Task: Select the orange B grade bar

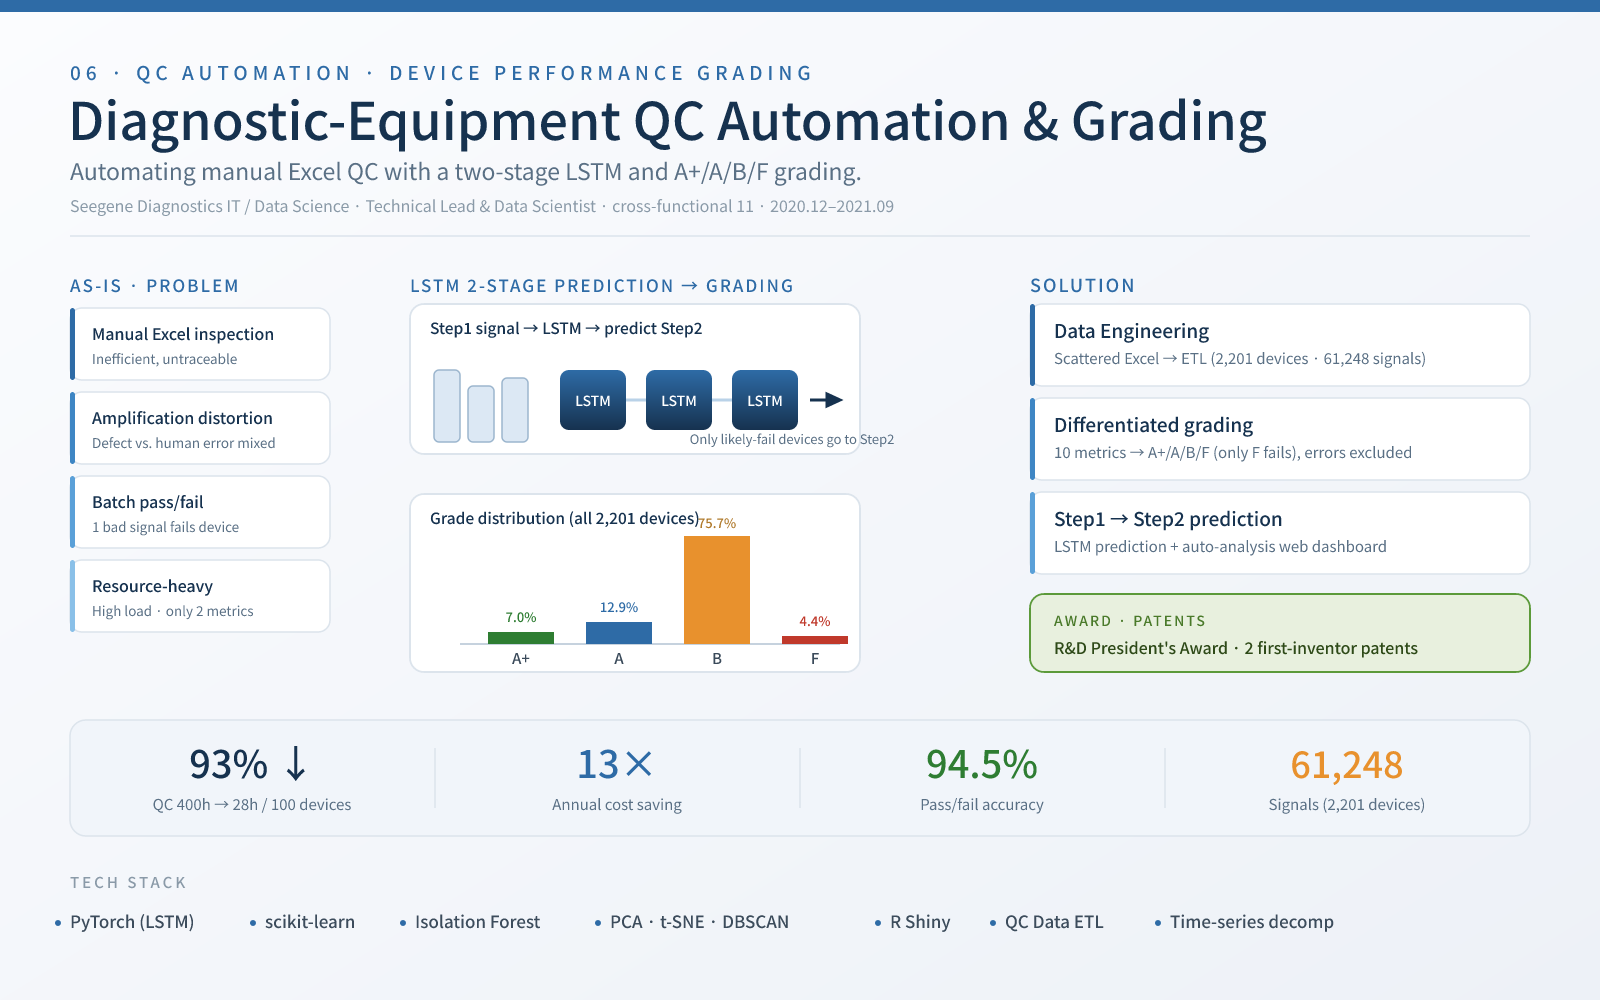Action: point(717,590)
